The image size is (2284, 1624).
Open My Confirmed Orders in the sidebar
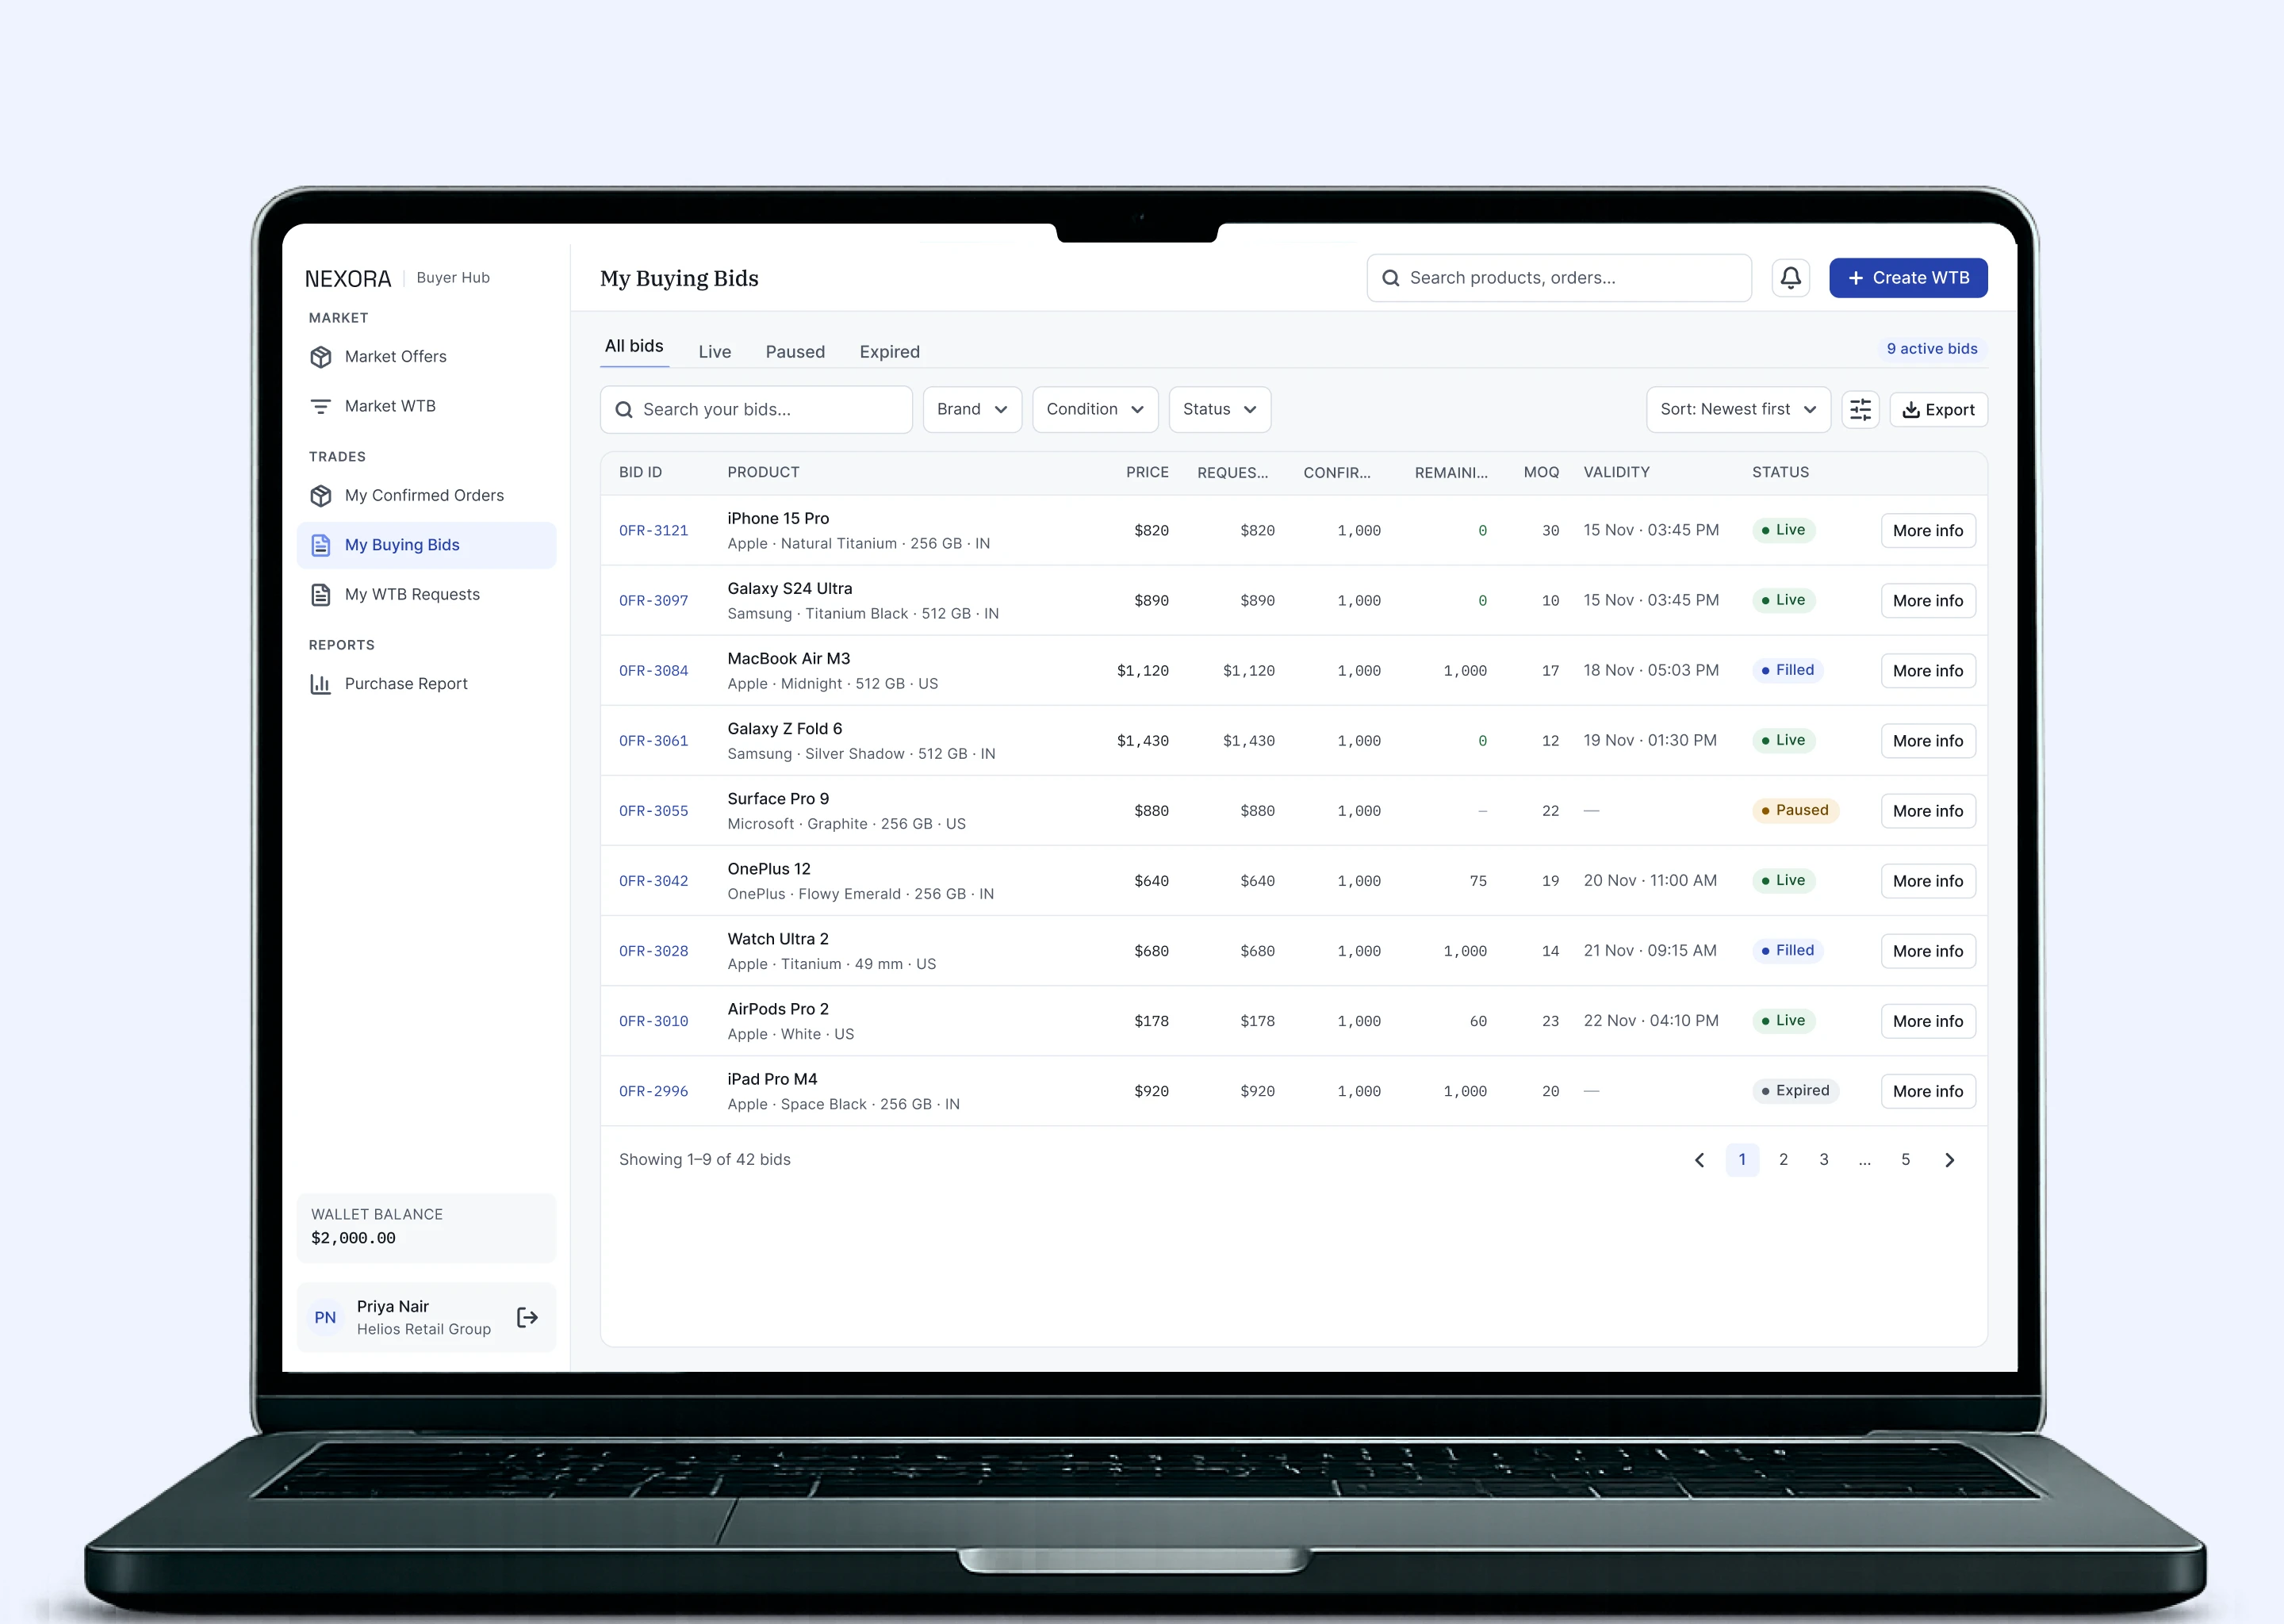click(427, 496)
